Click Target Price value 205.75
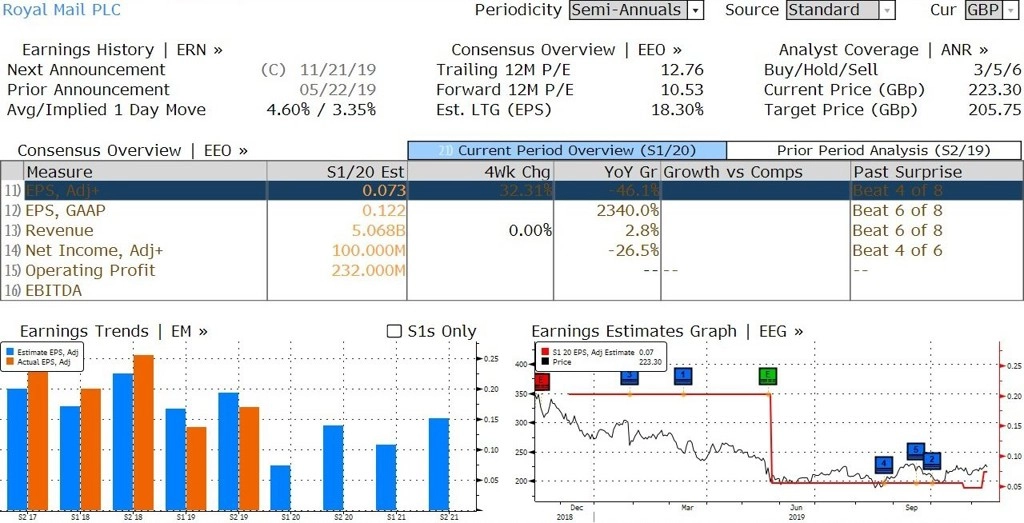The height and width of the screenshot is (523, 1024). click(x=995, y=110)
